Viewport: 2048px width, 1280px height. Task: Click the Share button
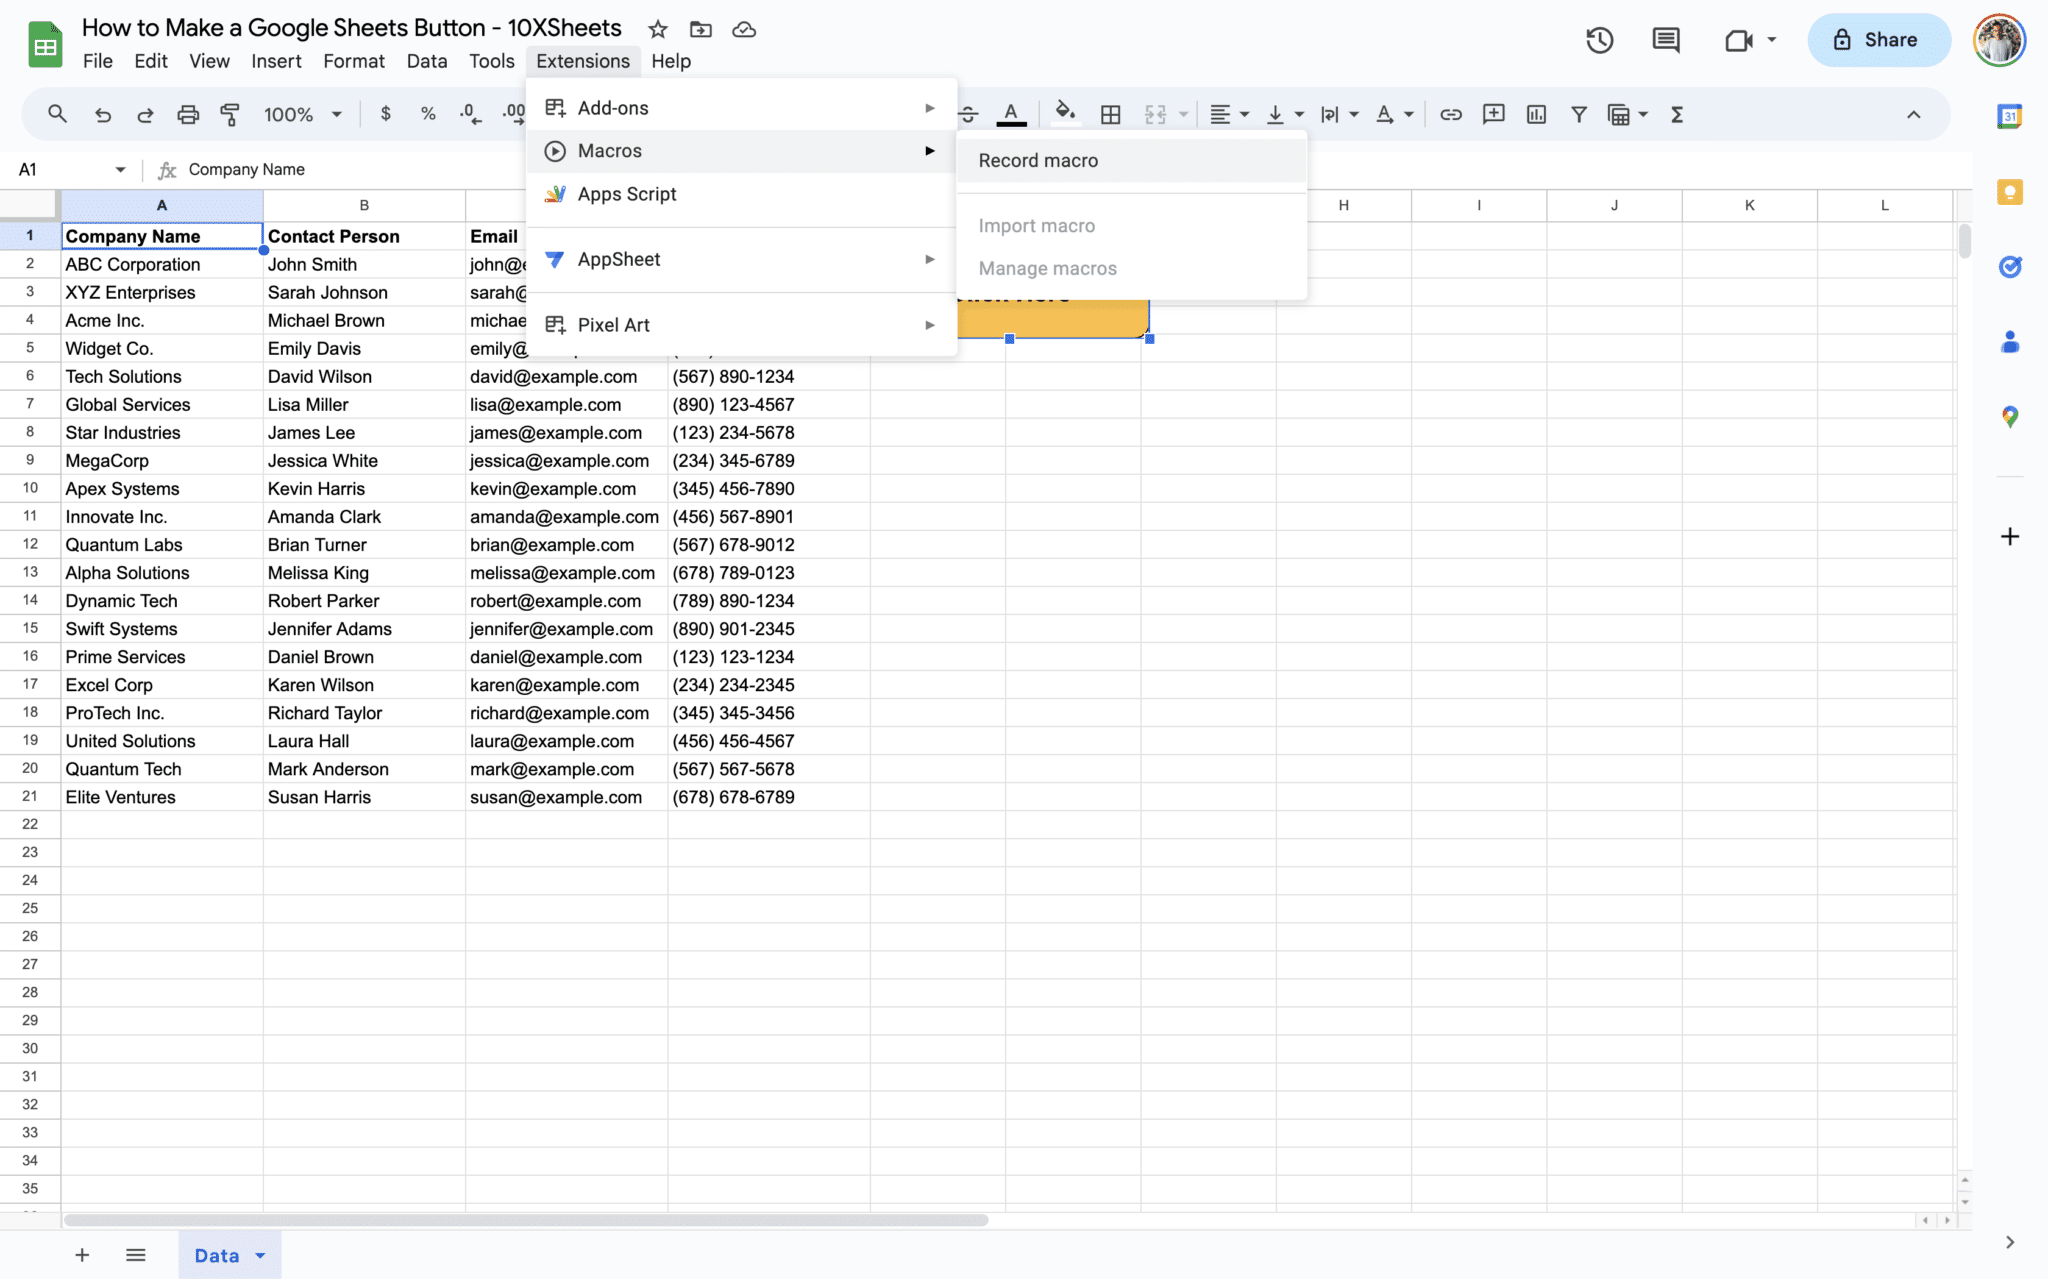(x=1878, y=40)
